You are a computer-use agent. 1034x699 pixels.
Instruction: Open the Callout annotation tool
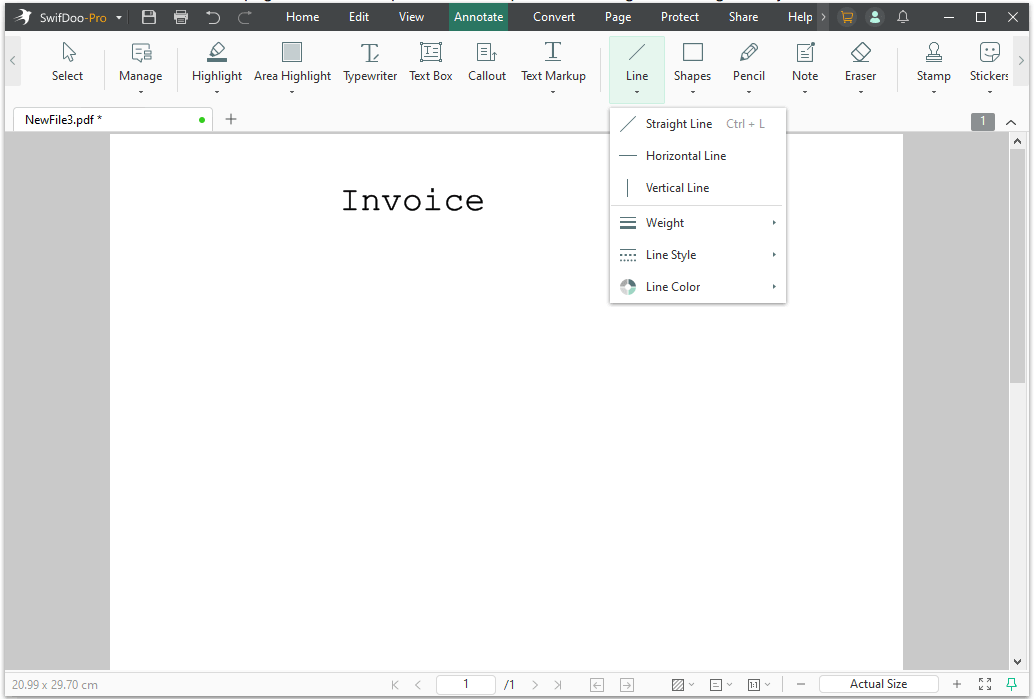487,63
